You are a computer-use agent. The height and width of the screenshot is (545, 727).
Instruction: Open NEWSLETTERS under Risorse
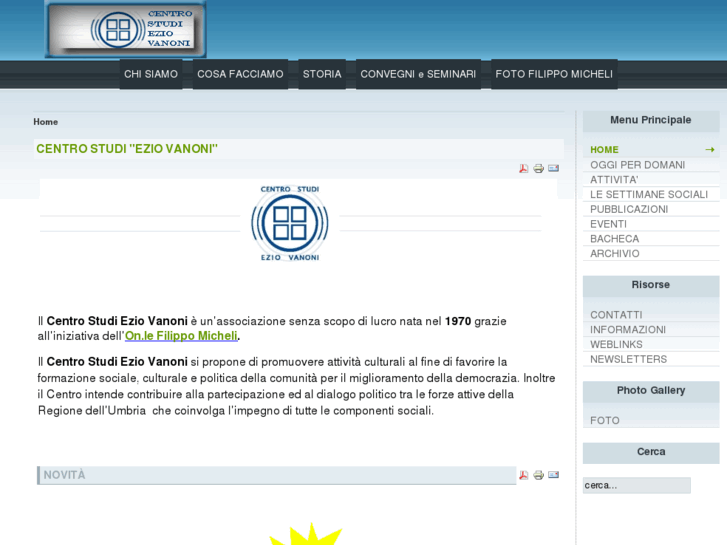[x=651, y=359]
